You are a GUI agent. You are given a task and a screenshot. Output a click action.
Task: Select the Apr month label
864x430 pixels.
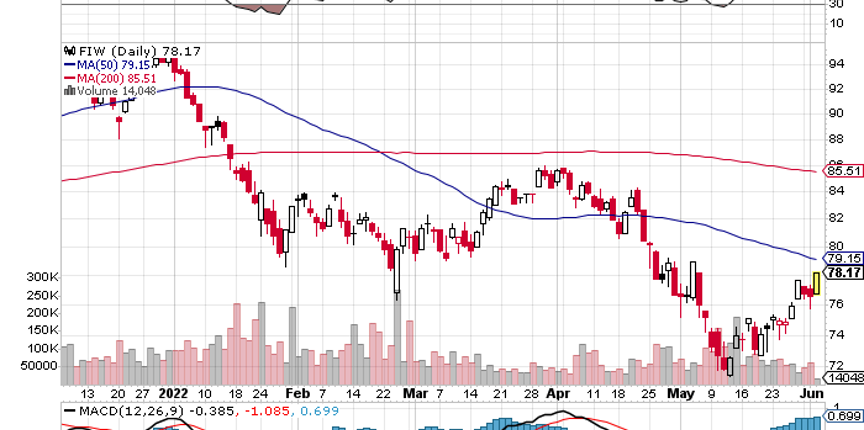tap(558, 394)
